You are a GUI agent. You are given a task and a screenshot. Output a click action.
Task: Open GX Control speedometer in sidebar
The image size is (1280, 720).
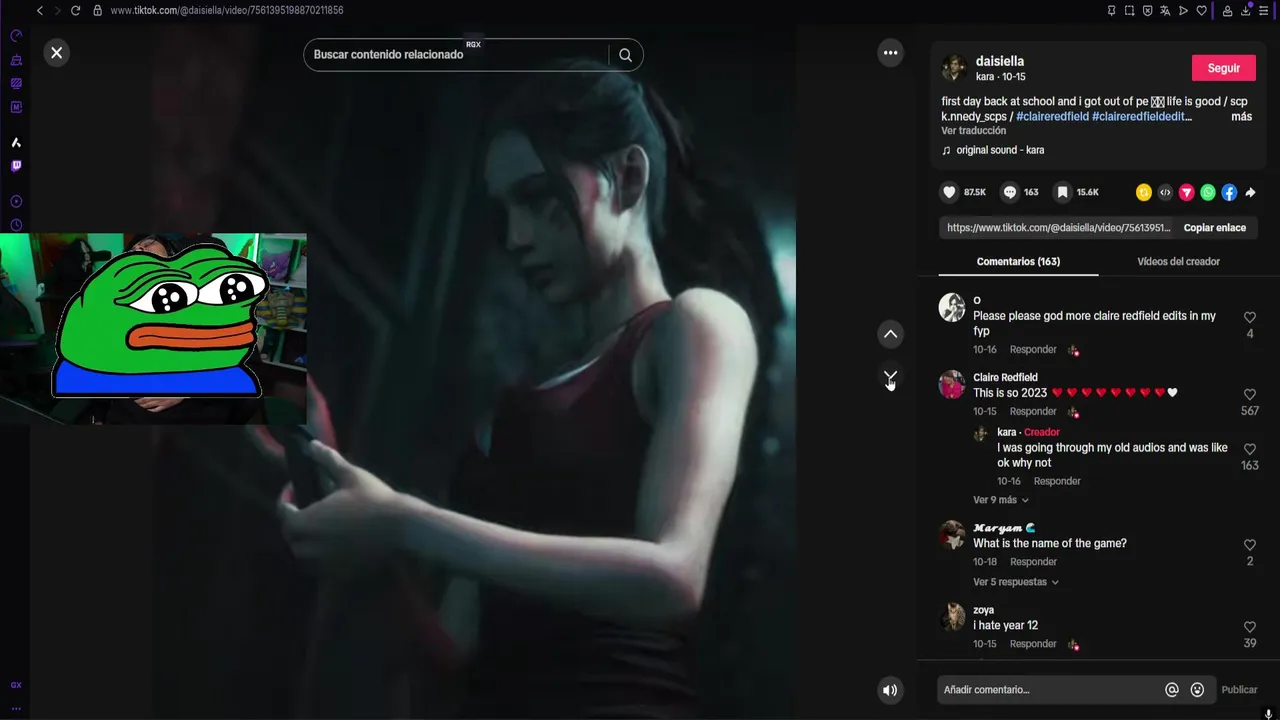(16, 35)
